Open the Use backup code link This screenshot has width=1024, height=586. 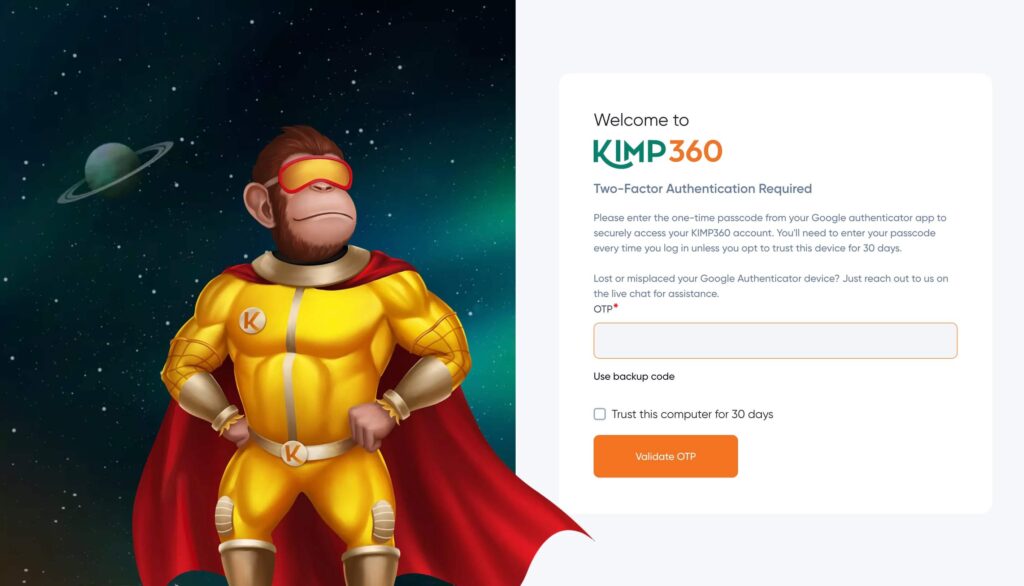click(633, 376)
